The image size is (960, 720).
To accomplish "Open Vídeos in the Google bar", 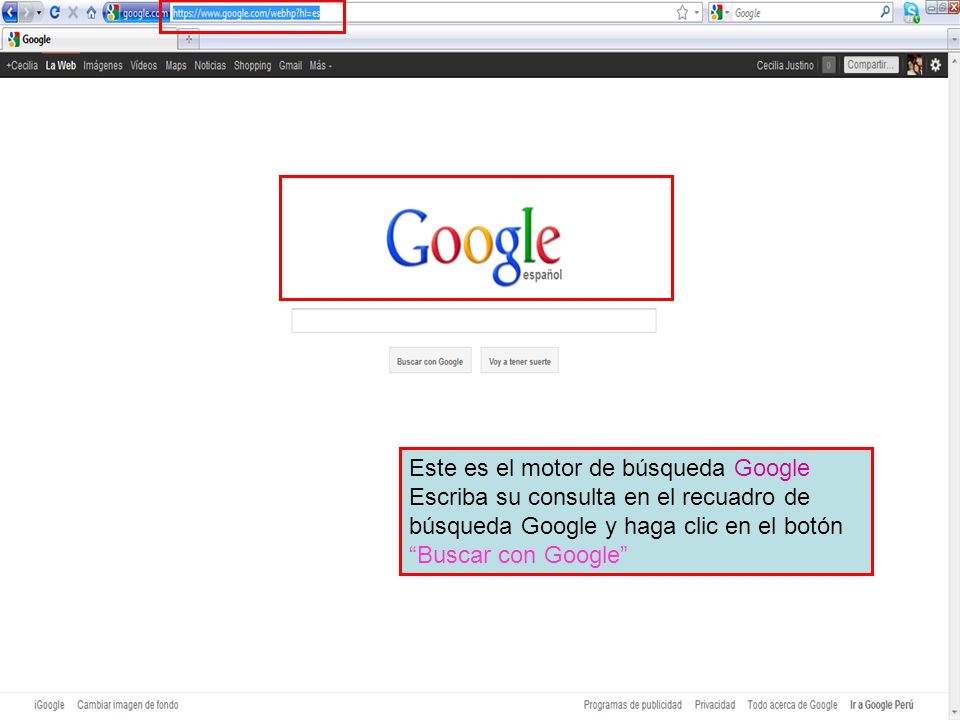I will (x=144, y=66).
